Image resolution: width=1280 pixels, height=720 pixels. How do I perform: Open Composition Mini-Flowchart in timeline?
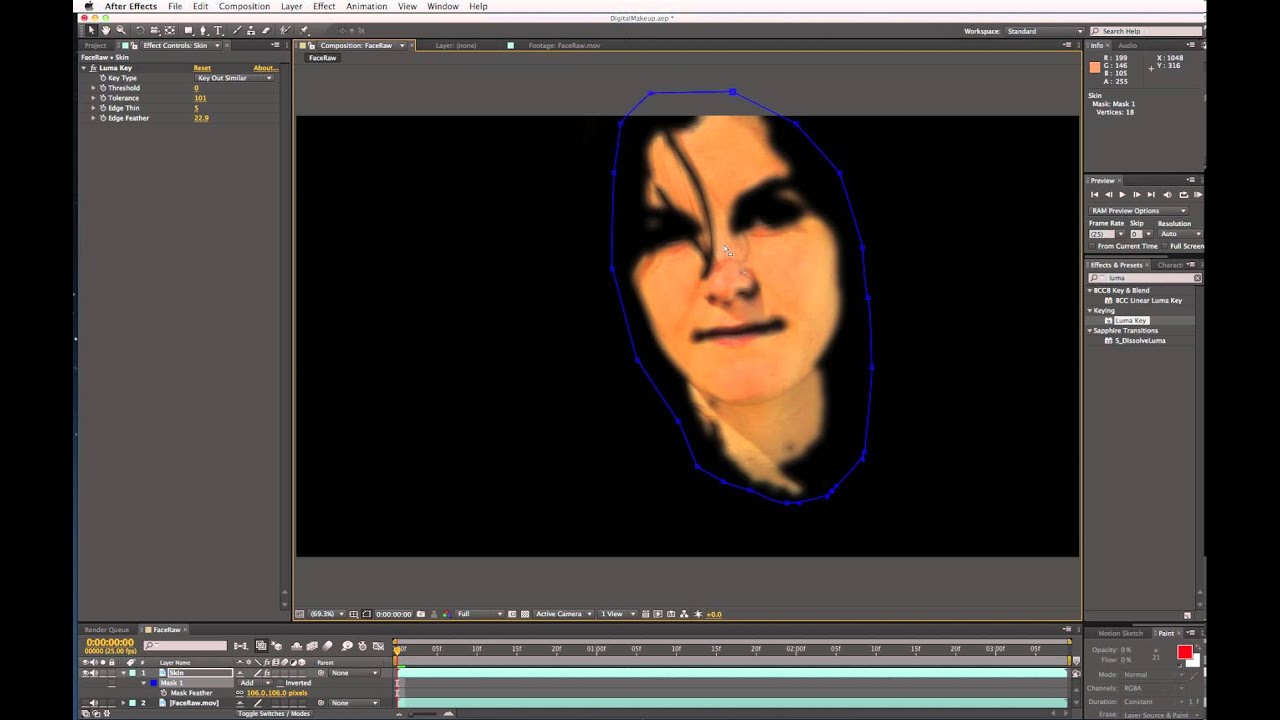[x=240, y=646]
